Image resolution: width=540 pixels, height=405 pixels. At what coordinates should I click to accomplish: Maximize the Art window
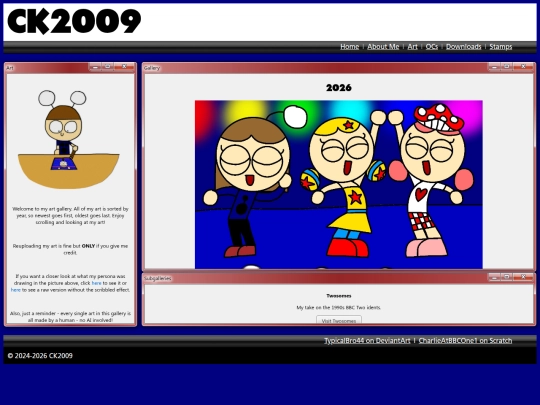pyautogui.click(x=108, y=67)
